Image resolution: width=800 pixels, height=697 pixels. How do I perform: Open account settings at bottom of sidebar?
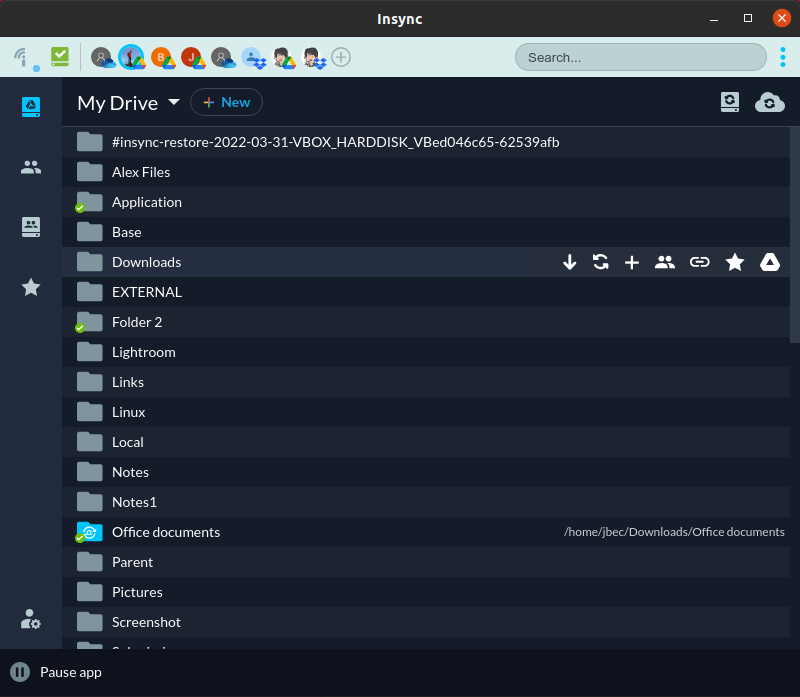[x=31, y=620]
